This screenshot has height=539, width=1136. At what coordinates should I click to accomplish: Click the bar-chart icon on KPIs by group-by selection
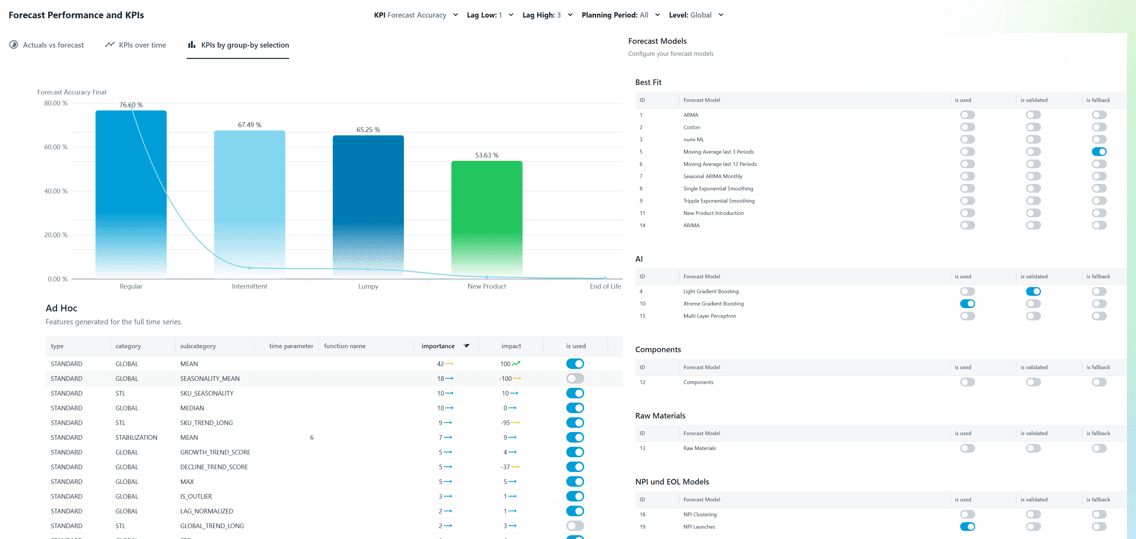(x=192, y=45)
